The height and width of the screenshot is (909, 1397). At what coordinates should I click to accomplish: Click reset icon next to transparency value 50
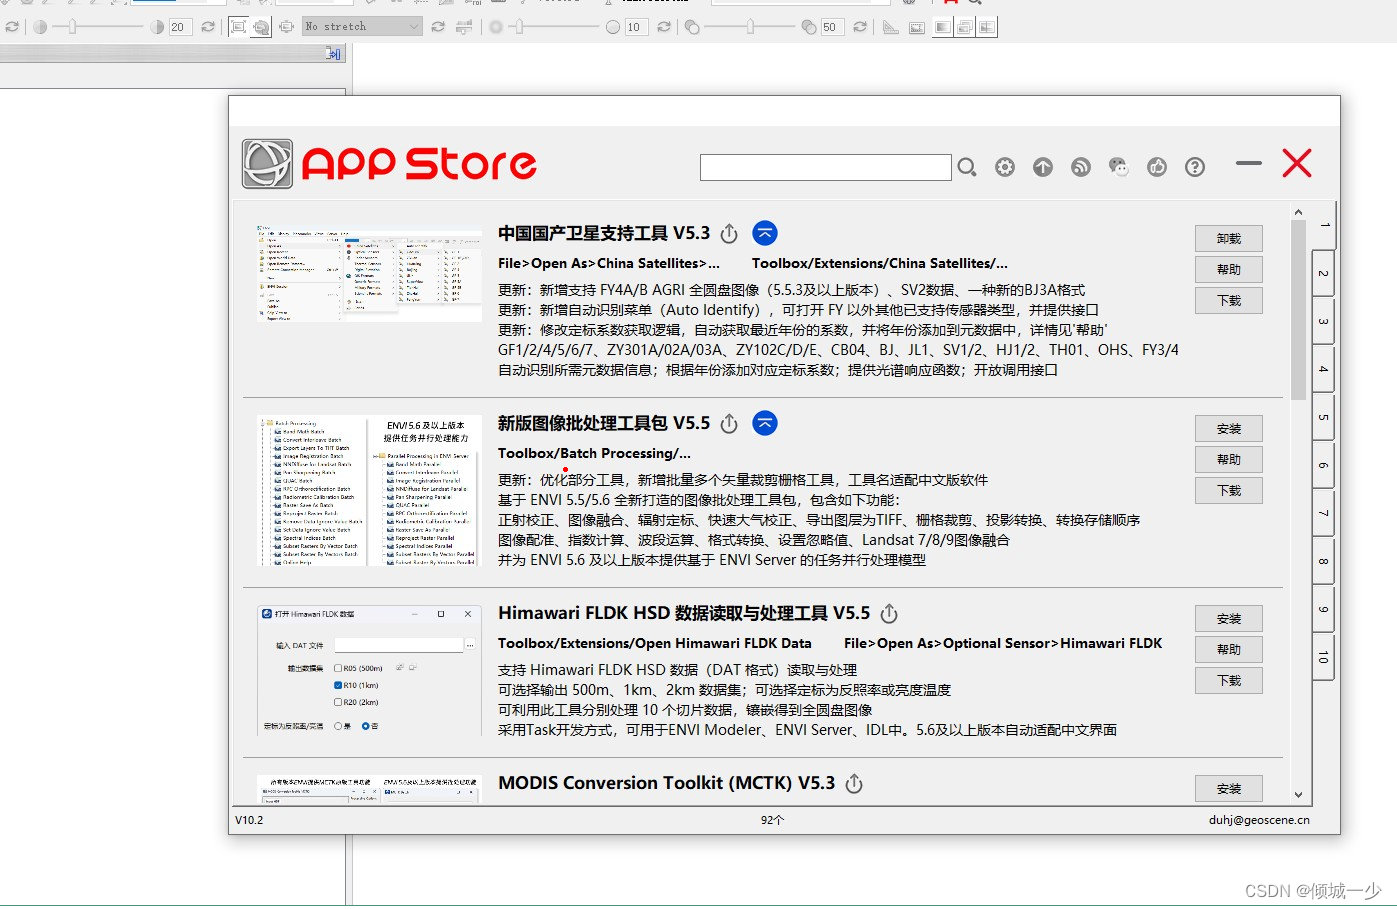859,27
